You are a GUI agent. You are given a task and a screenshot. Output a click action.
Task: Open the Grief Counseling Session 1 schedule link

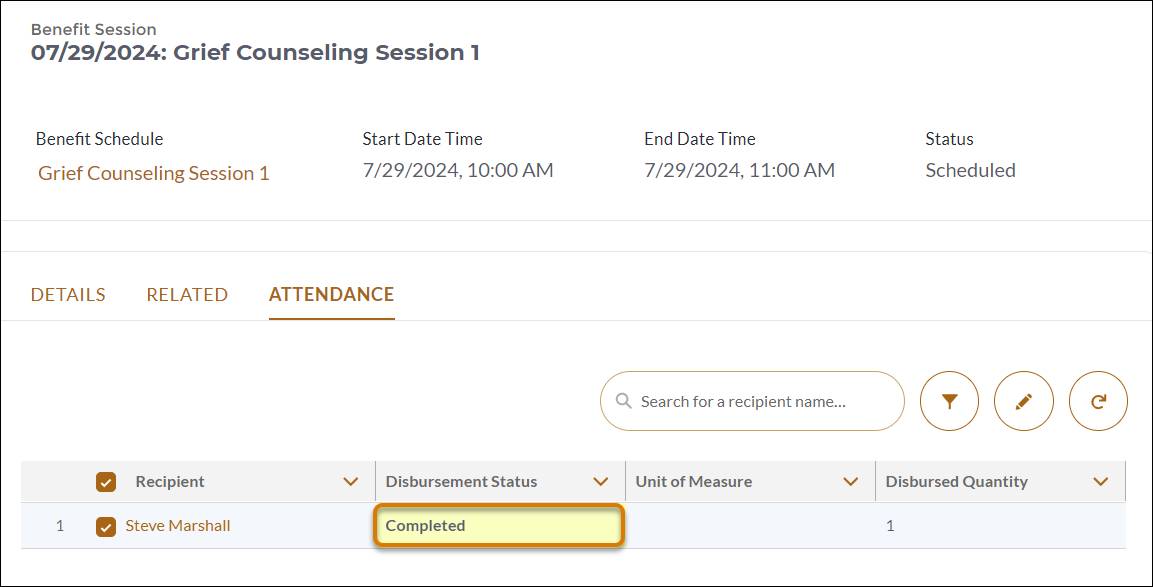click(152, 173)
